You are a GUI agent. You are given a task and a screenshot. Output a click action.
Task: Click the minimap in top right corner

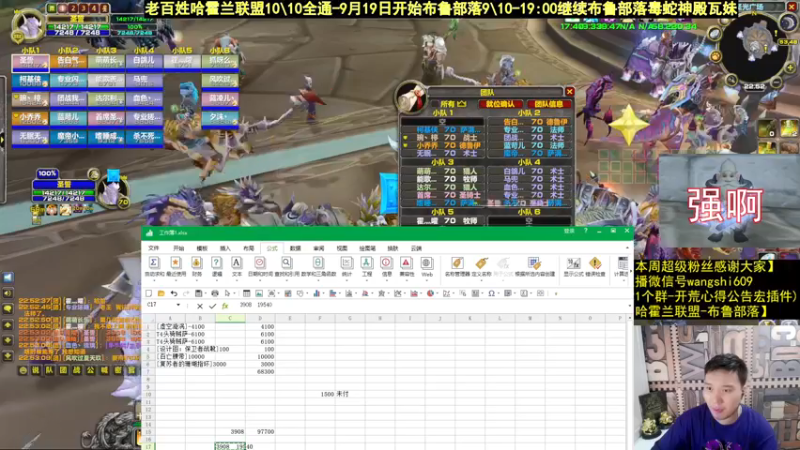(754, 47)
